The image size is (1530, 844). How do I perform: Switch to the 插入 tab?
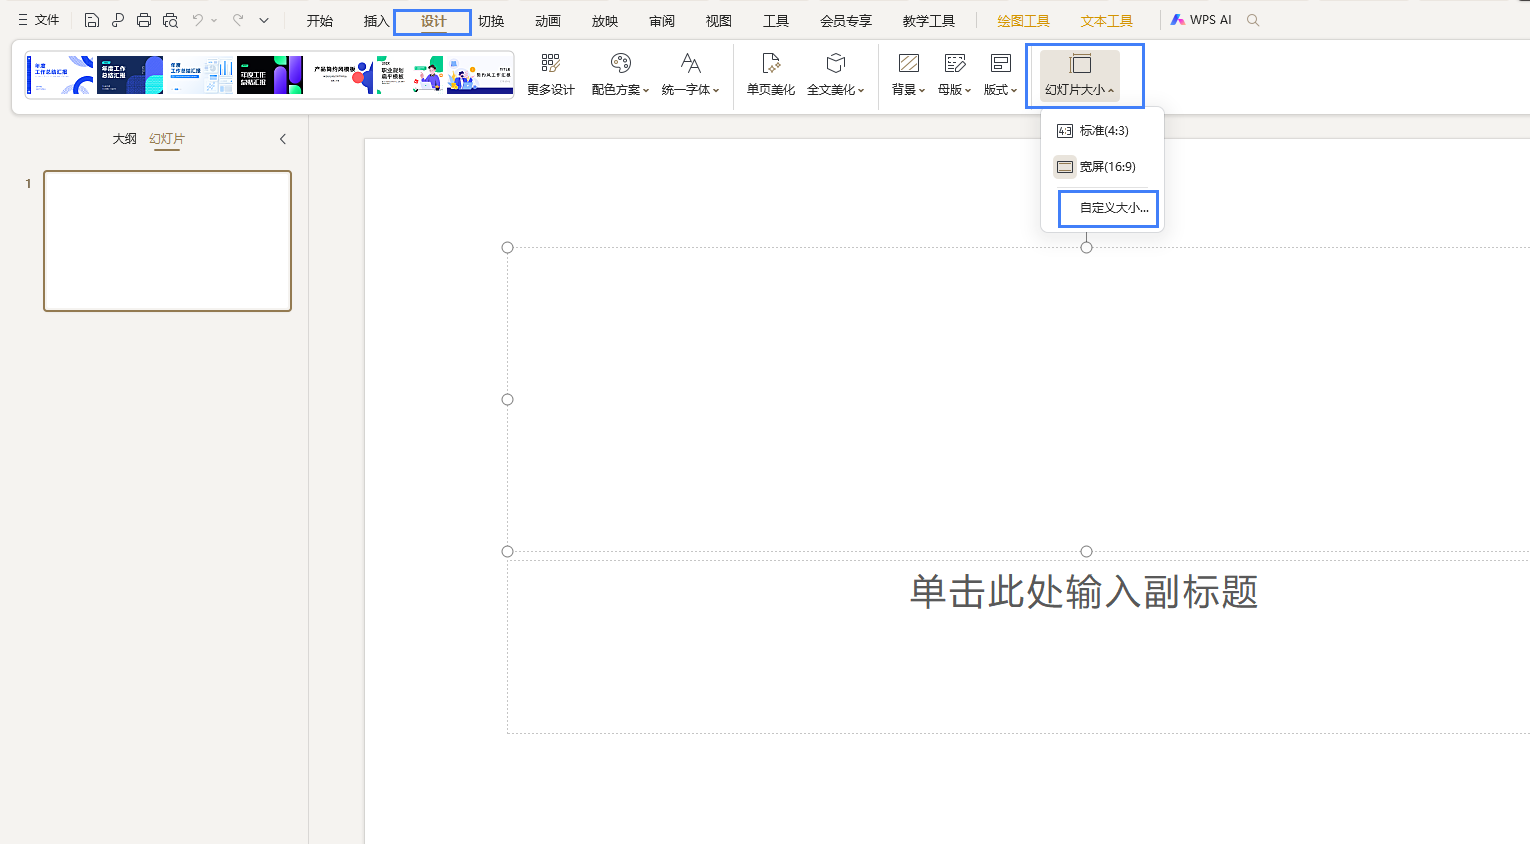[x=376, y=21]
